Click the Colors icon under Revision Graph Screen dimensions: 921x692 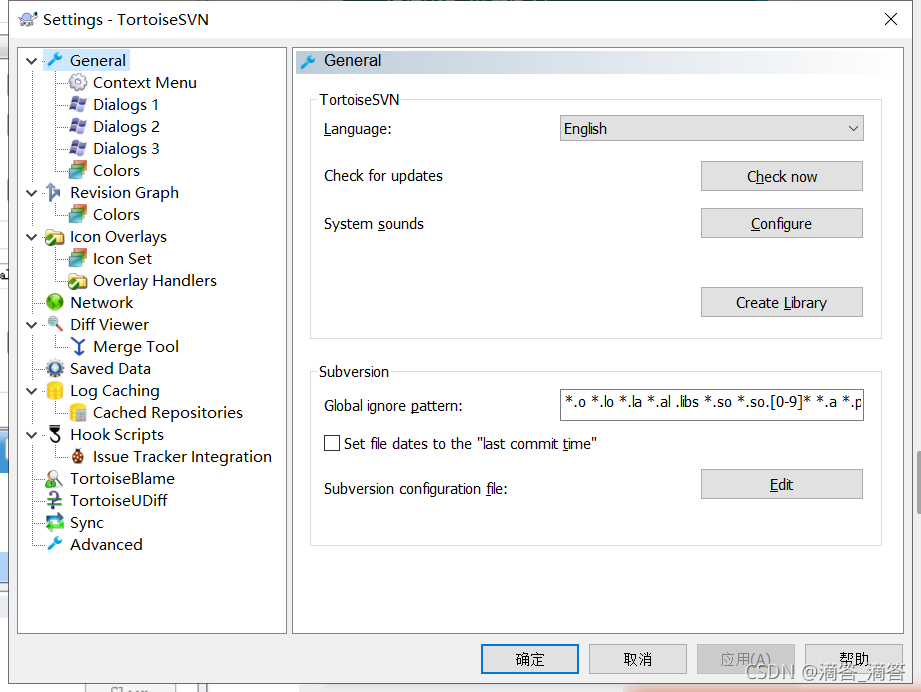[x=78, y=214]
